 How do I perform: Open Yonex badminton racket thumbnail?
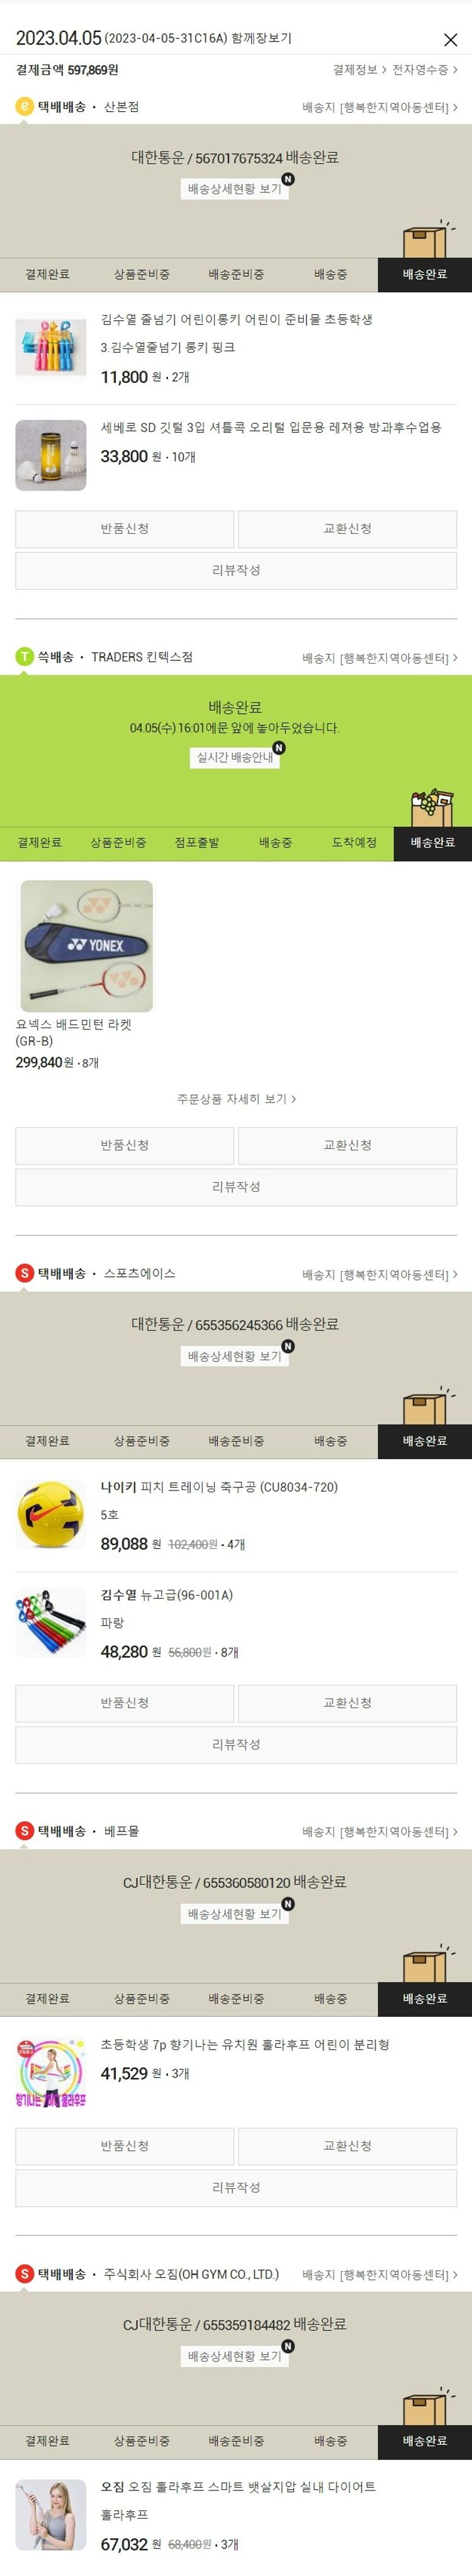[87, 946]
